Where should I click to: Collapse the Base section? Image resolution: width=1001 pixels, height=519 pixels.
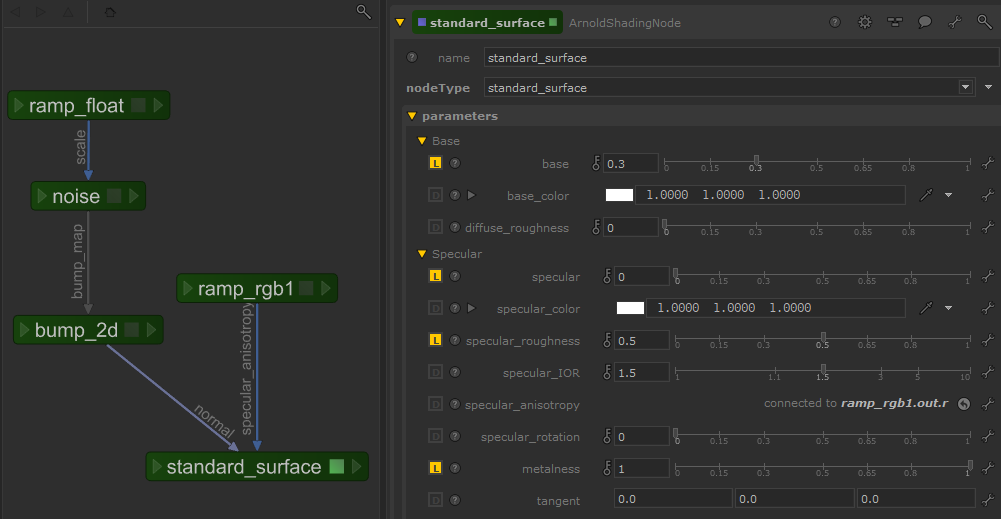pyautogui.click(x=422, y=140)
